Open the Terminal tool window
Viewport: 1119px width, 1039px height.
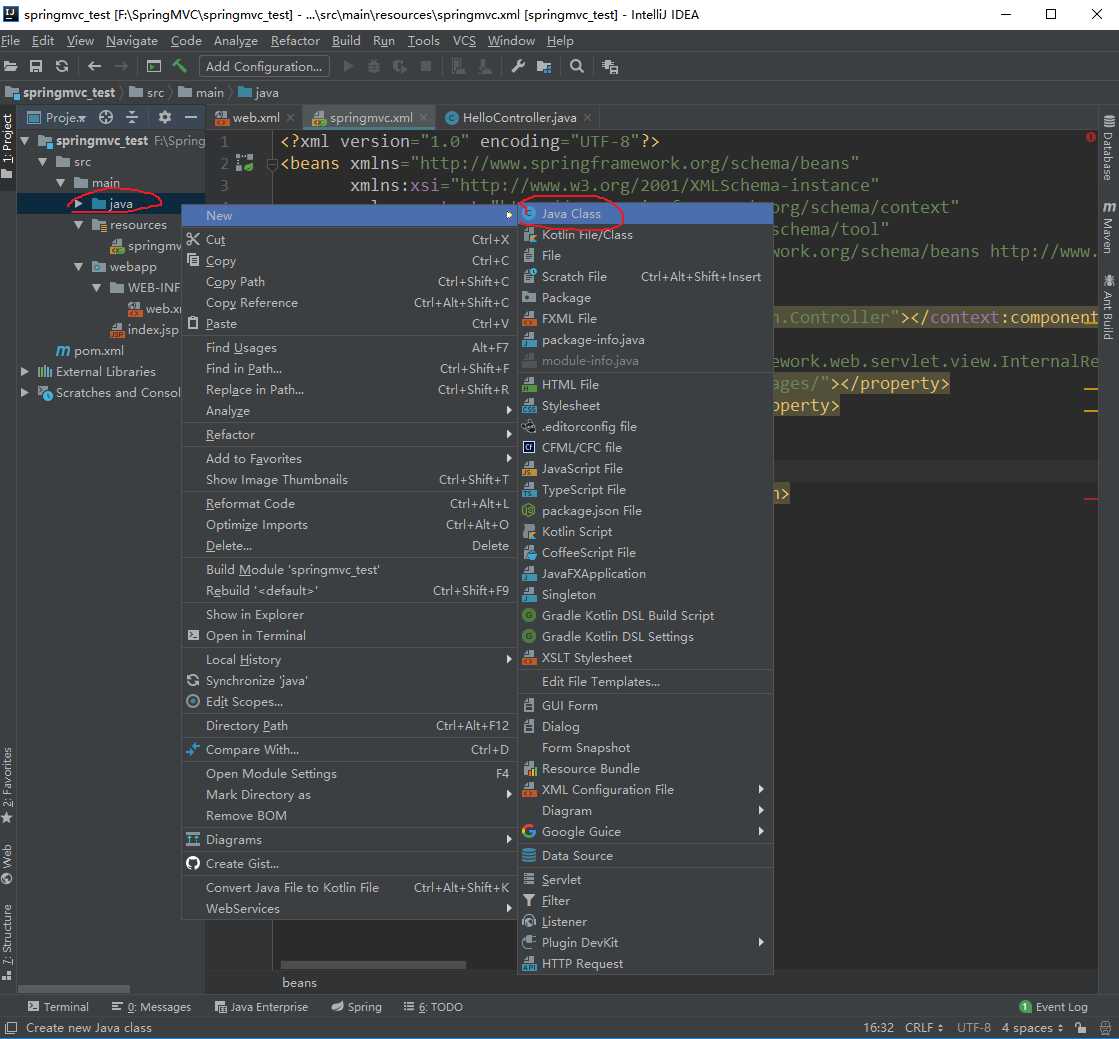tap(59, 1007)
